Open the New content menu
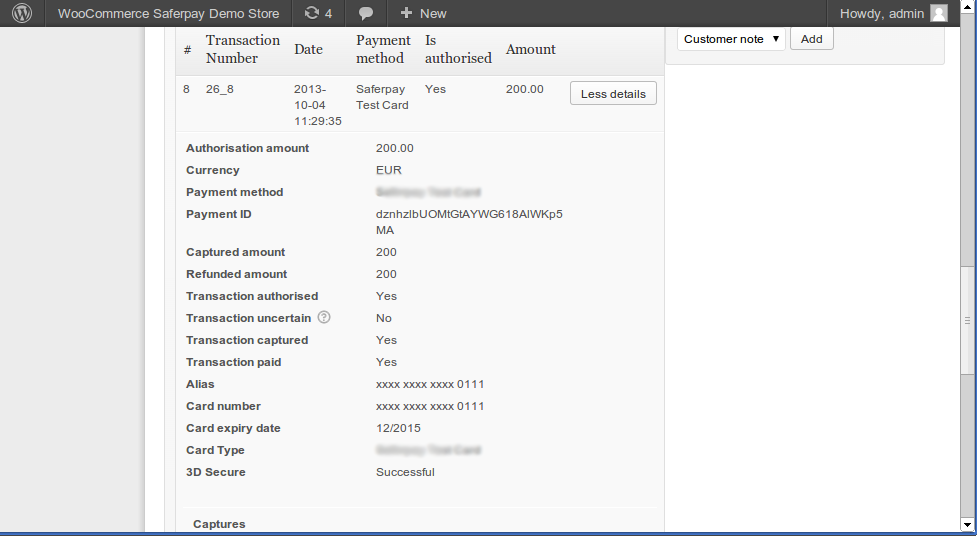 tap(423, 13)
